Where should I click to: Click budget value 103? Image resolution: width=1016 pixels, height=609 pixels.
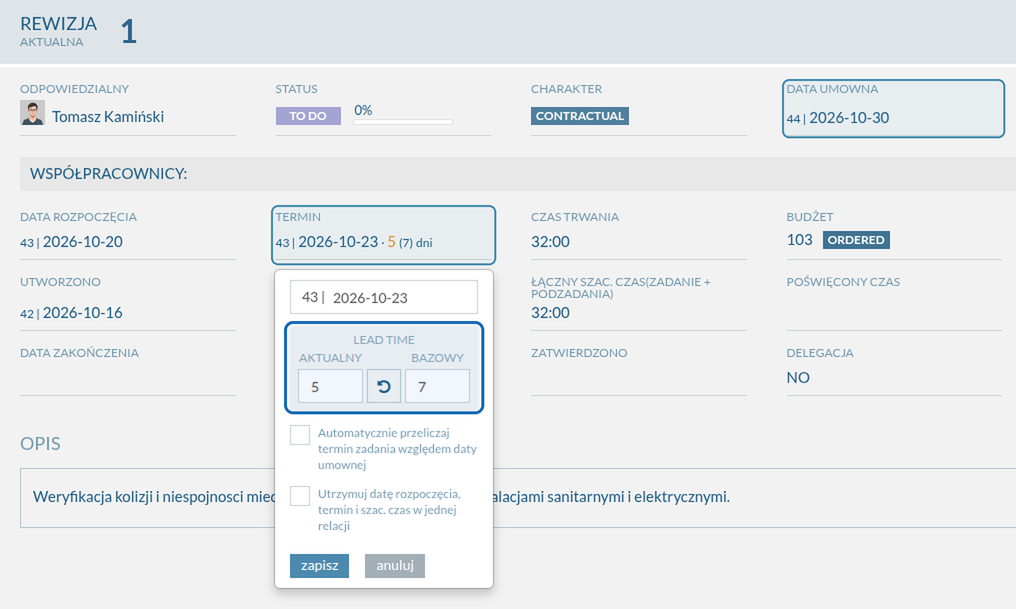[799, 240]
